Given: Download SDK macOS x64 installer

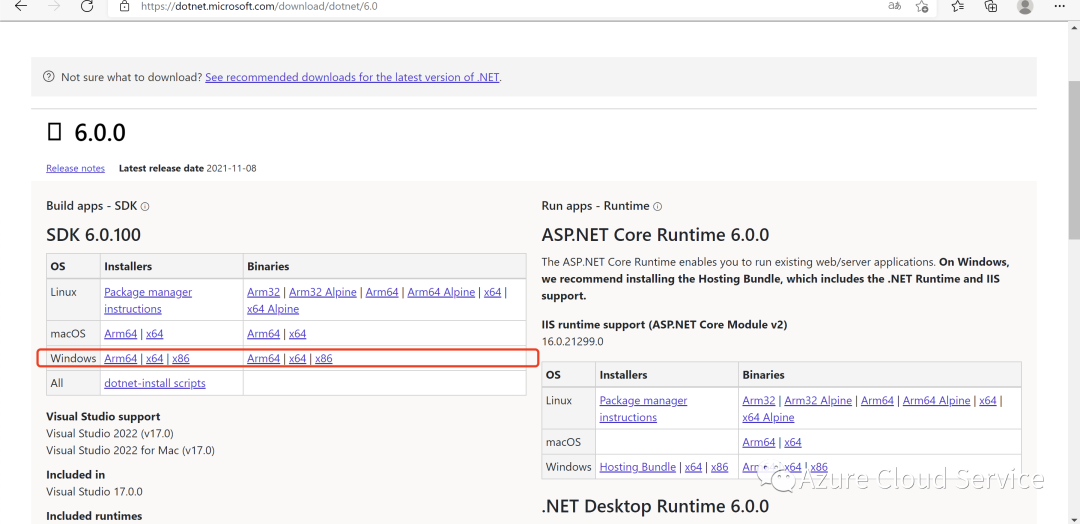Looking at the screenshot, I should click(x=154, y=333).
